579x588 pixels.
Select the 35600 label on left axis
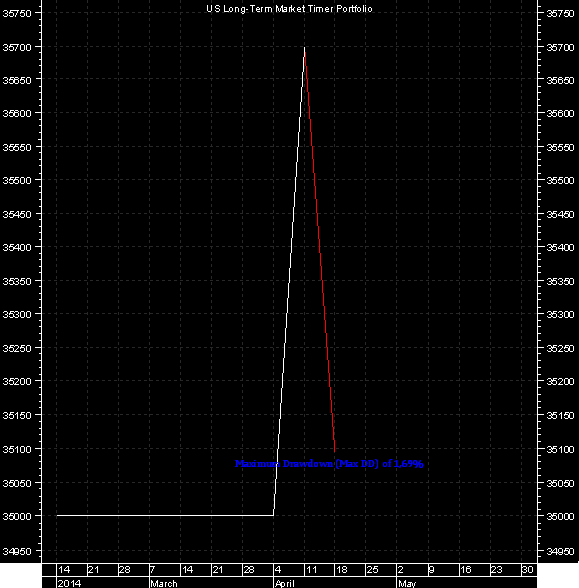17,113
